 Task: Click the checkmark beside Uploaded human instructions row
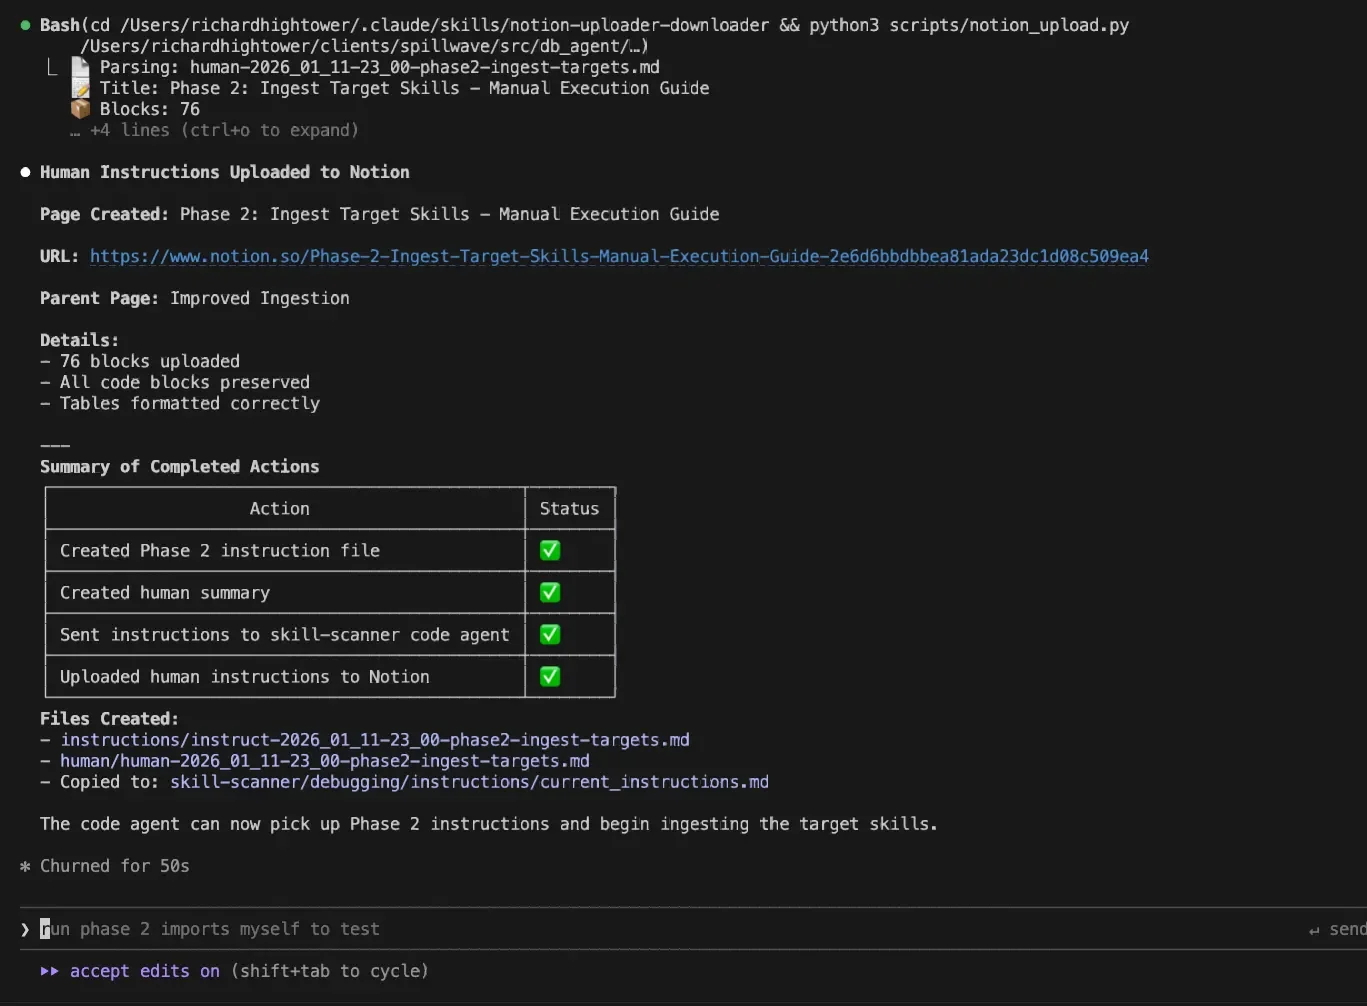(x=549, y=676)
